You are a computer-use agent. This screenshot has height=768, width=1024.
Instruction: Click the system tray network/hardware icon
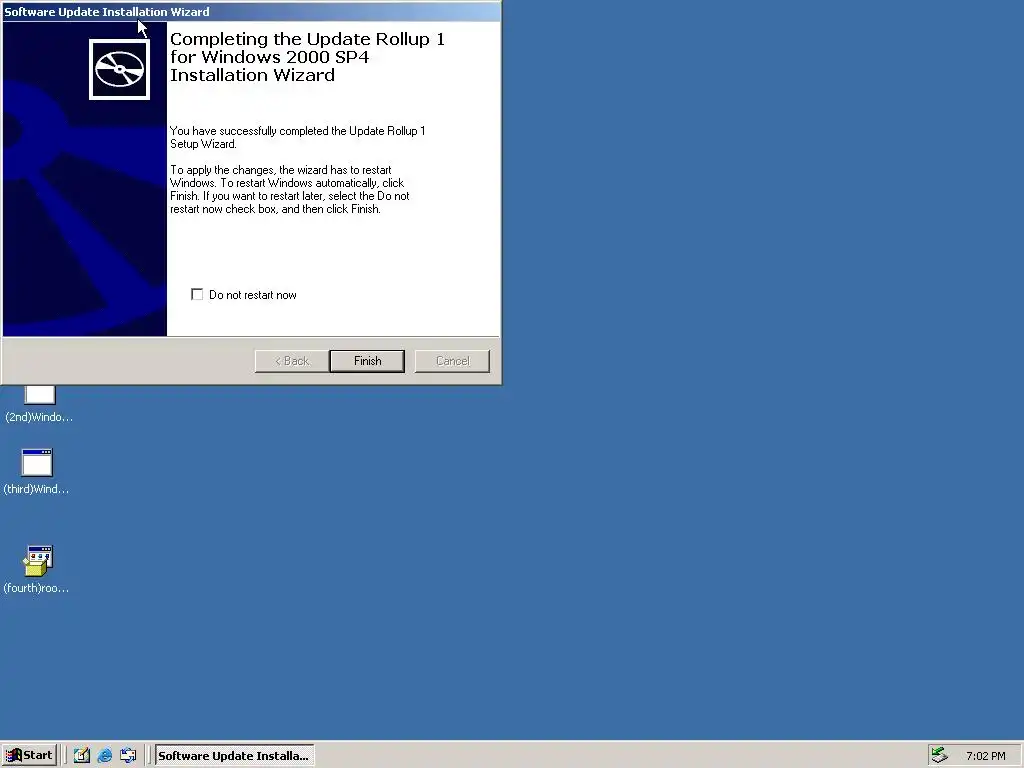pos(939,756)
